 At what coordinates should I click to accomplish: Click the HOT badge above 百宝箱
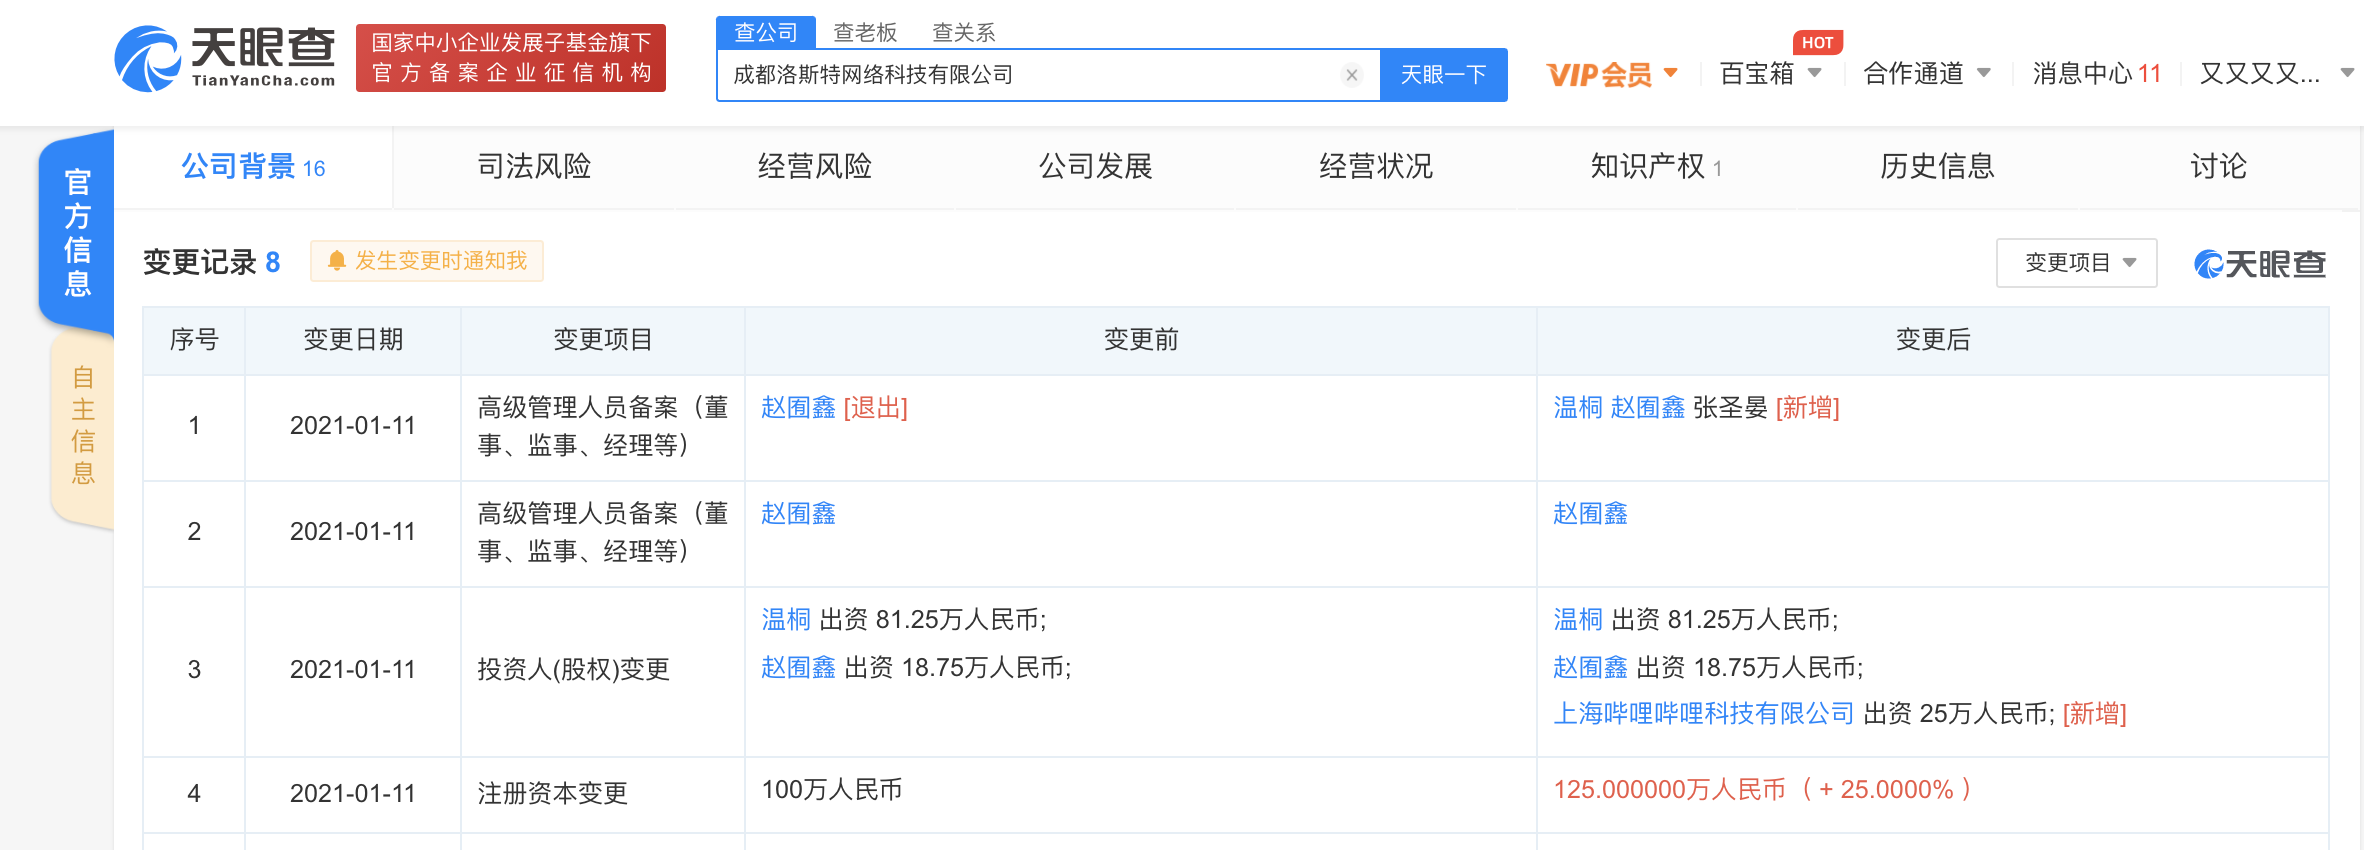[1817, 43]
